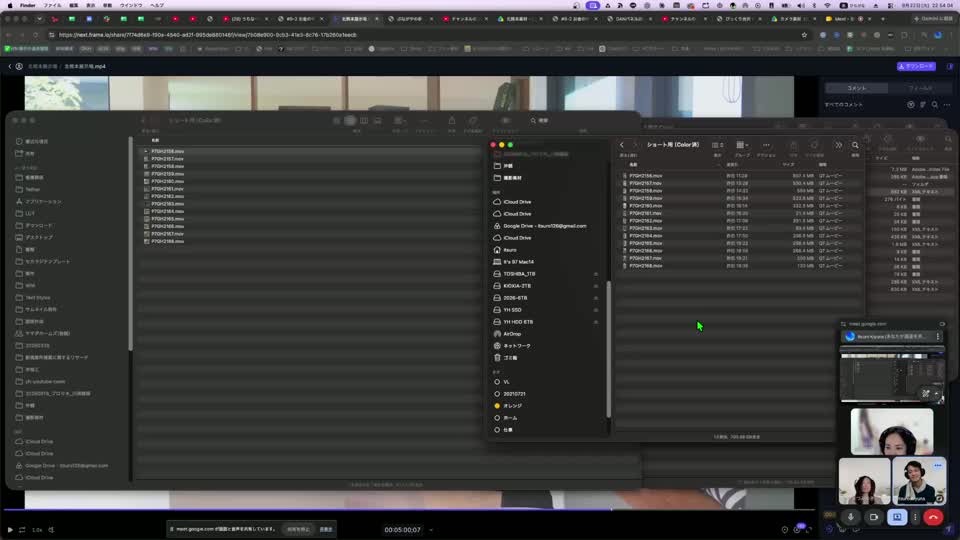Open the アクション ellipsis menu in Finder
This screenshot has height=540, width=960.
click(x=766, y=145)
